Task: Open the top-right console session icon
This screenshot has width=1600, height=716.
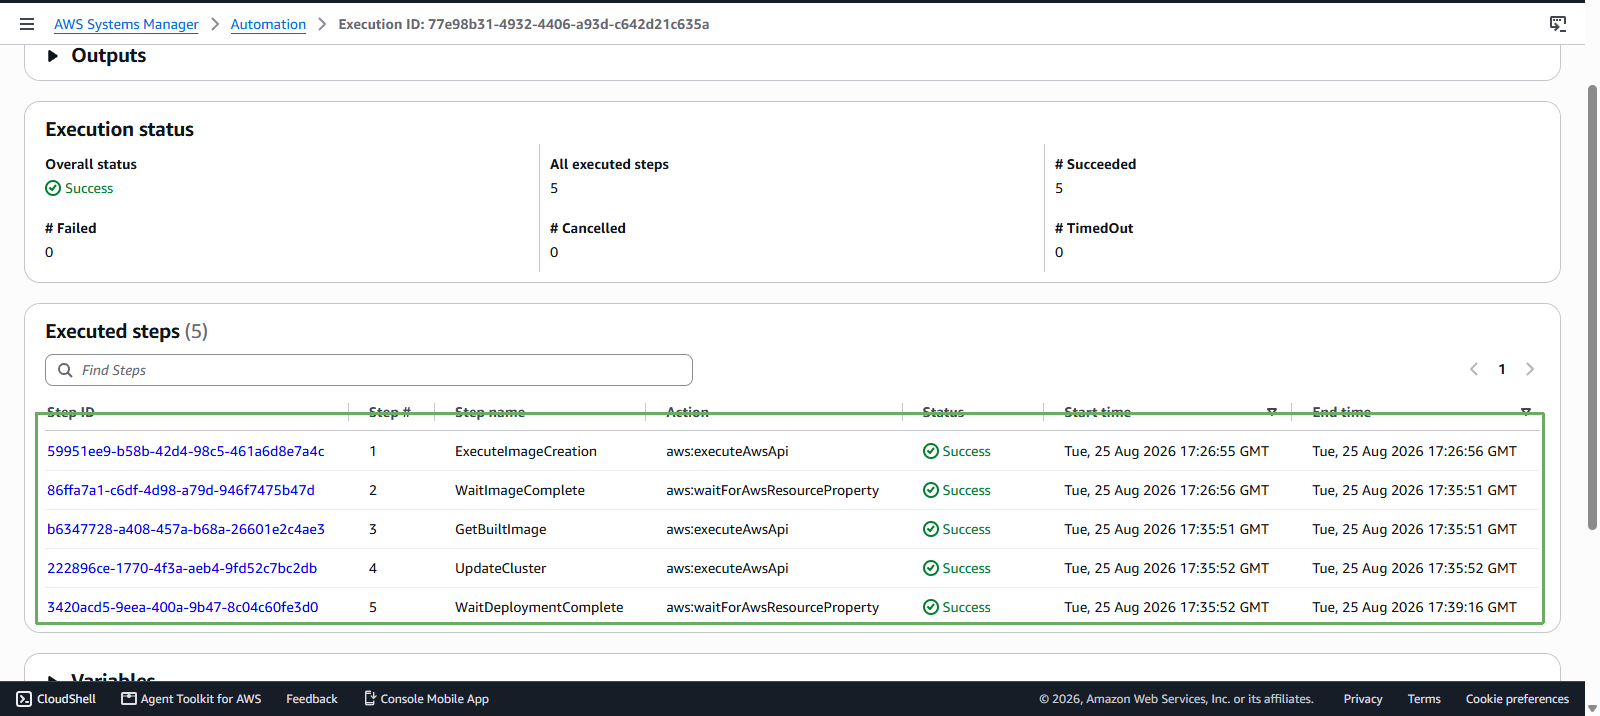Action: 1557,24
